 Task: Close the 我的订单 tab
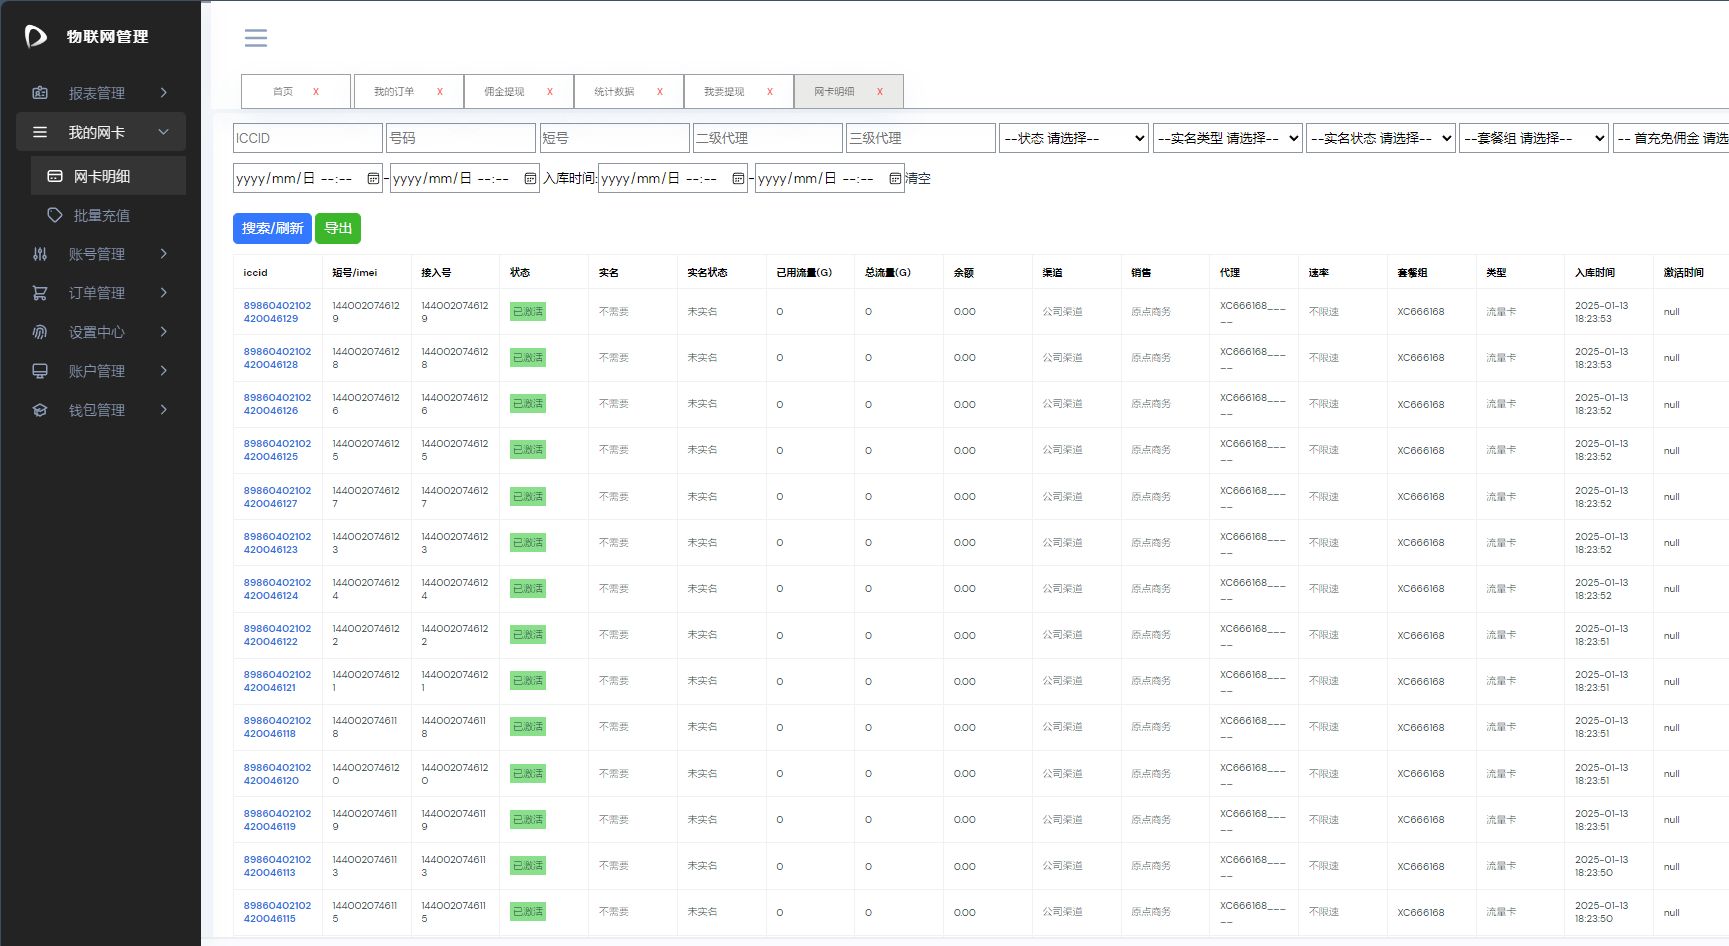click(x=439, y=92)
